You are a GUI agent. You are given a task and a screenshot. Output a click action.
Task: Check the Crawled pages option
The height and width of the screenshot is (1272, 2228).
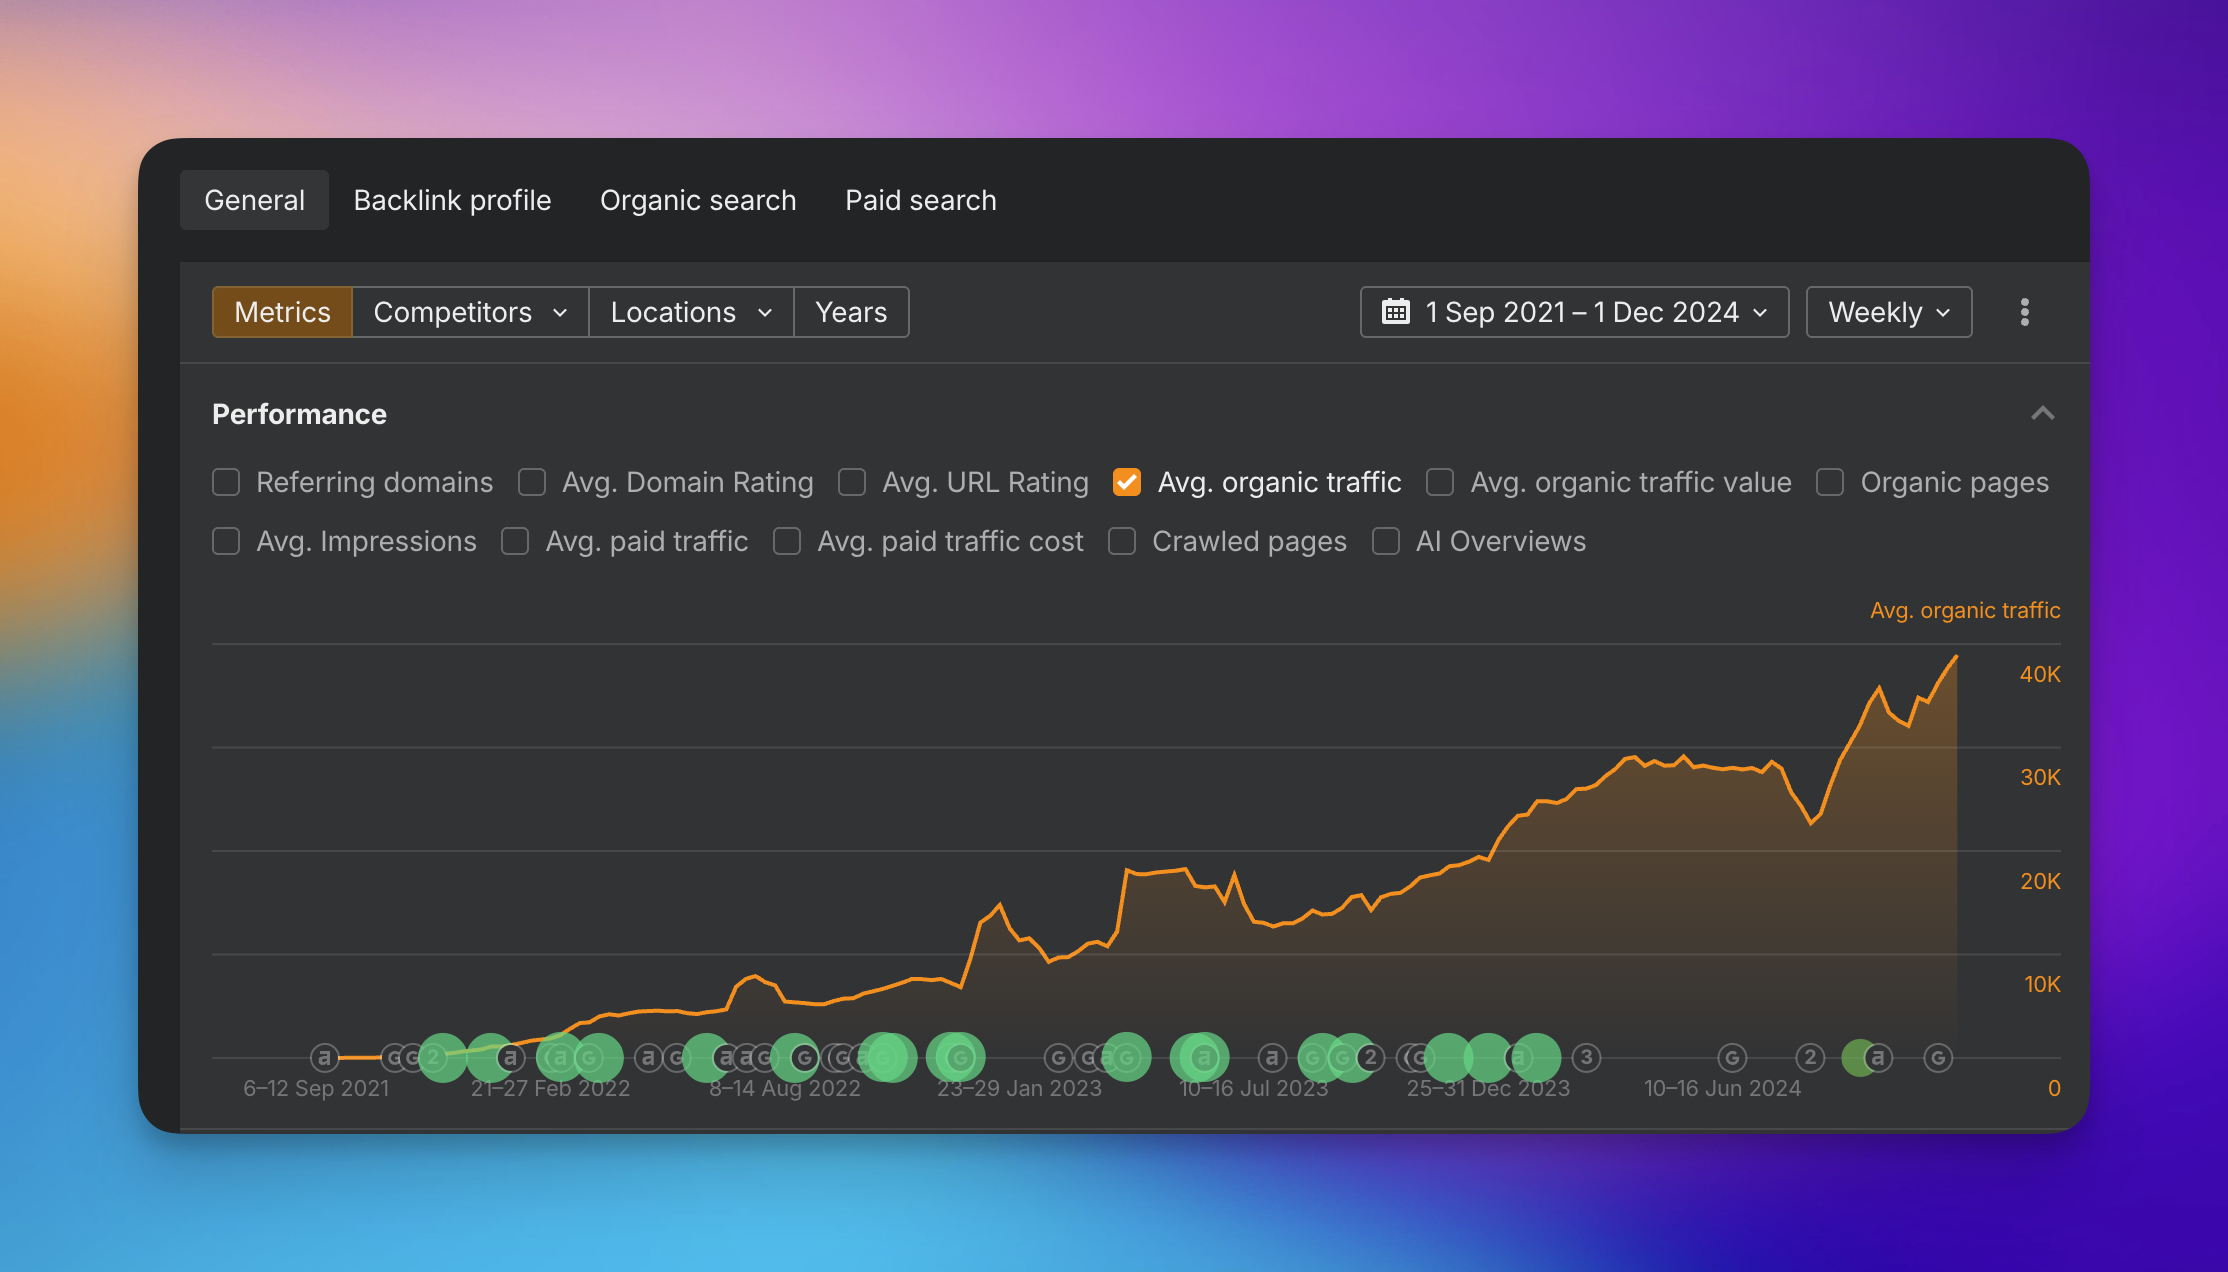tap(1122, 541)
